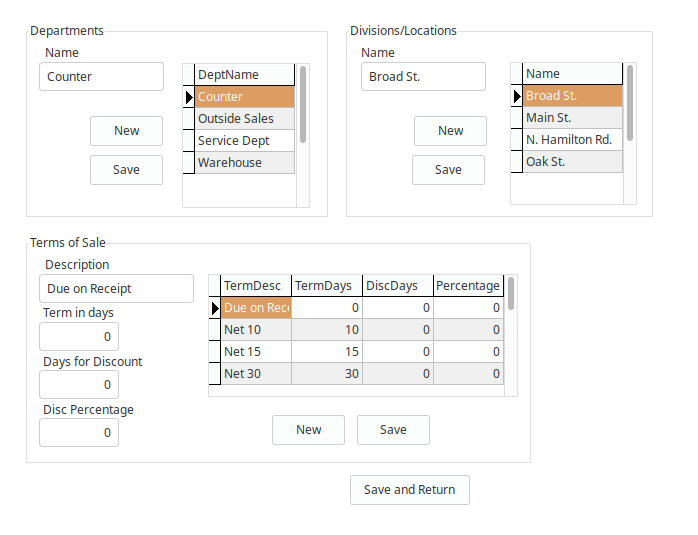Click New button in Departments section
The width and height of the screenshot is (698, 535).
coord(126,131)
